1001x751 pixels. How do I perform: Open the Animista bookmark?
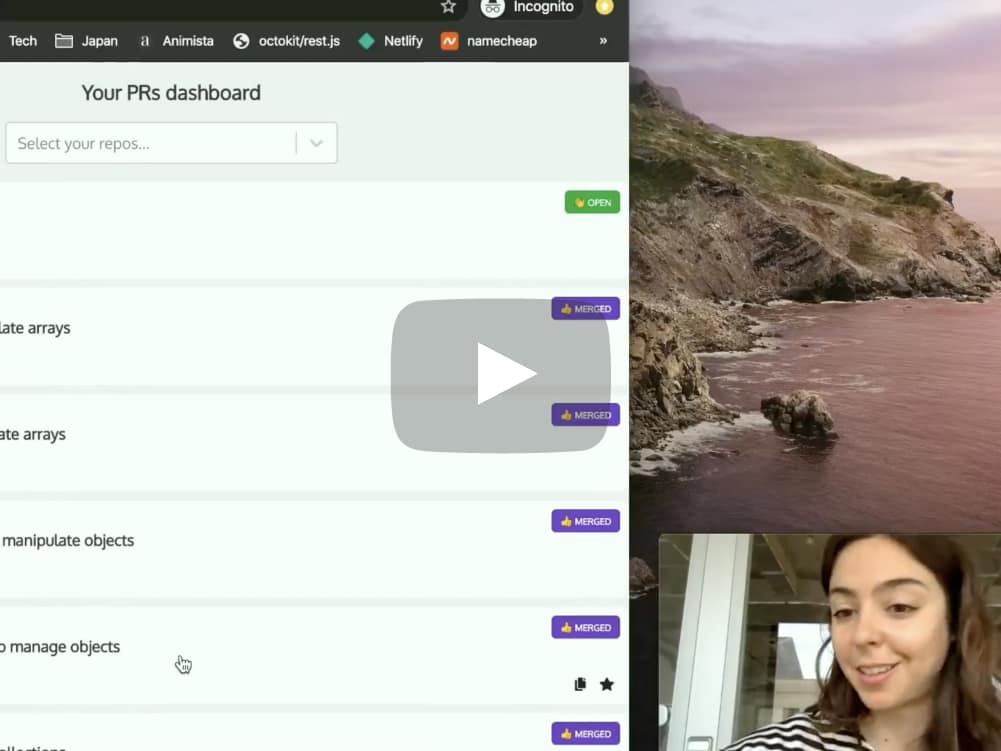179,41
